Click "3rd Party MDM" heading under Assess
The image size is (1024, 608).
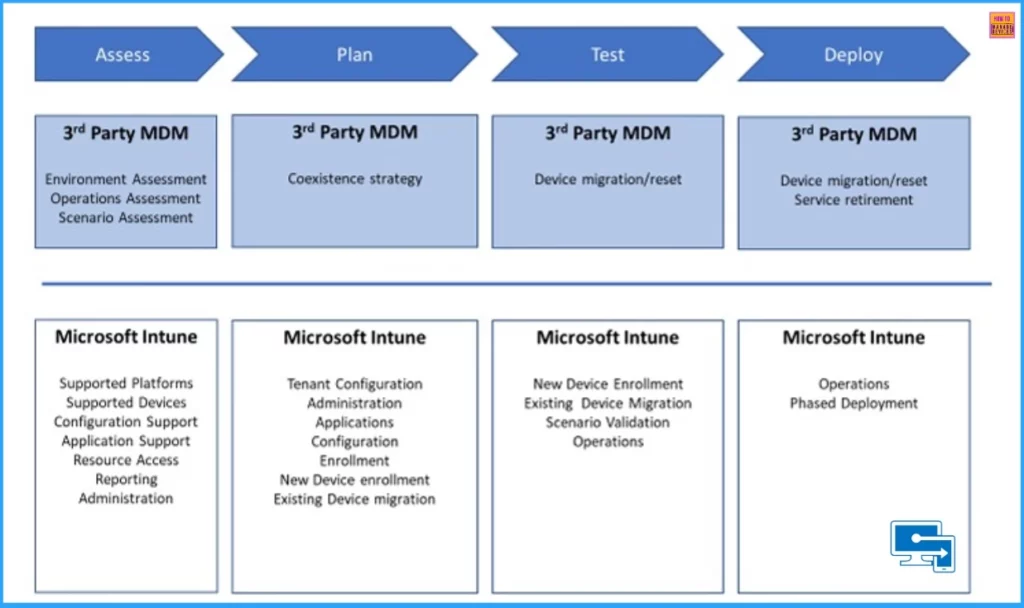(125, 133)
